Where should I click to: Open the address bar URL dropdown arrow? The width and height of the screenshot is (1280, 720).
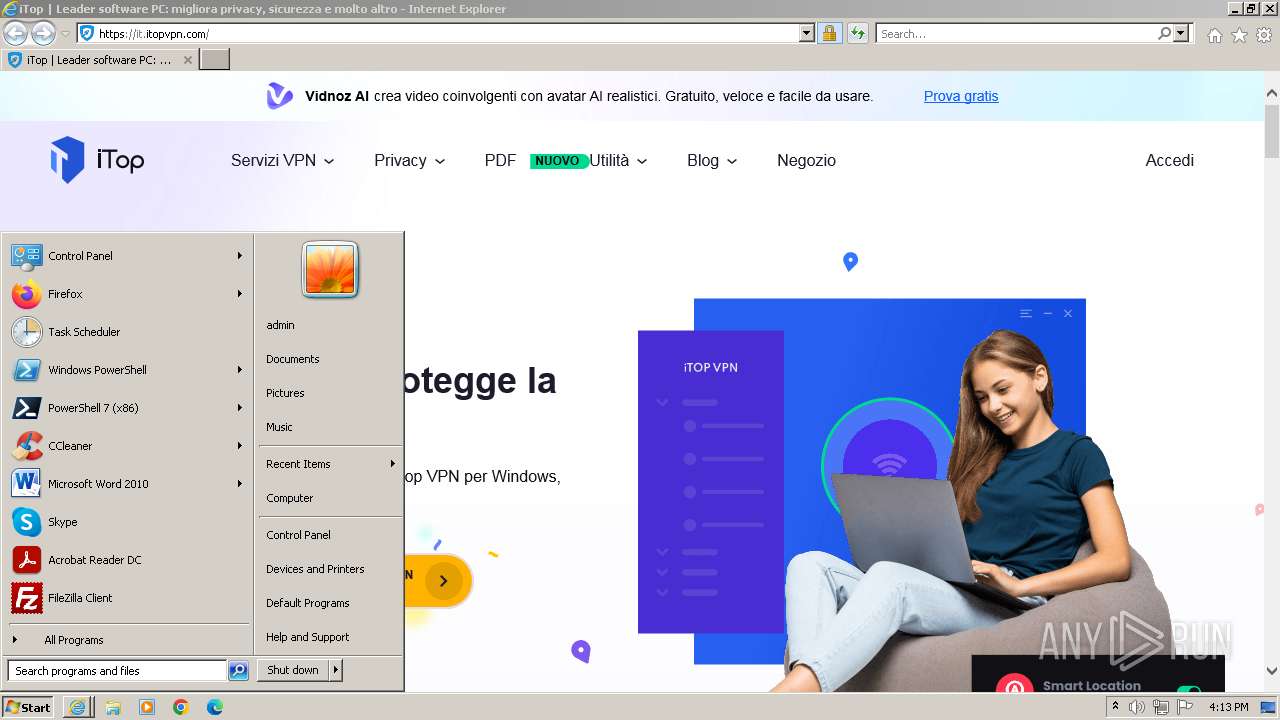click(x=807, y=33)
